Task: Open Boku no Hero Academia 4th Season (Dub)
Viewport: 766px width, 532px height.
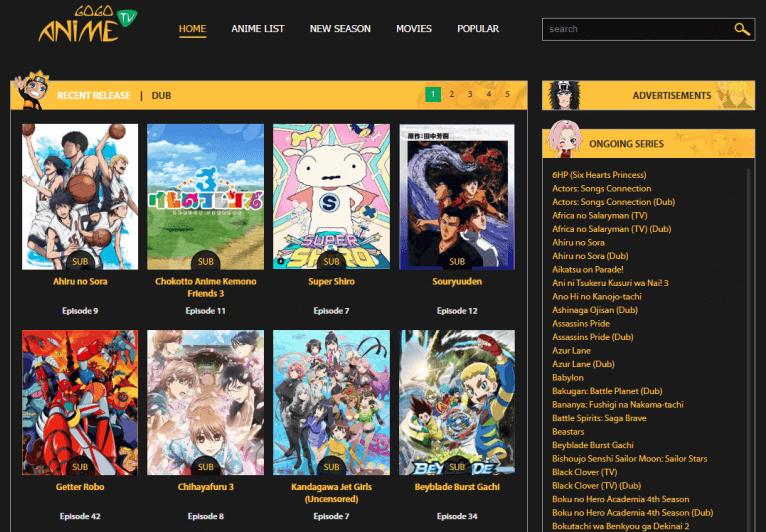Action: click(x=633, y=513)
